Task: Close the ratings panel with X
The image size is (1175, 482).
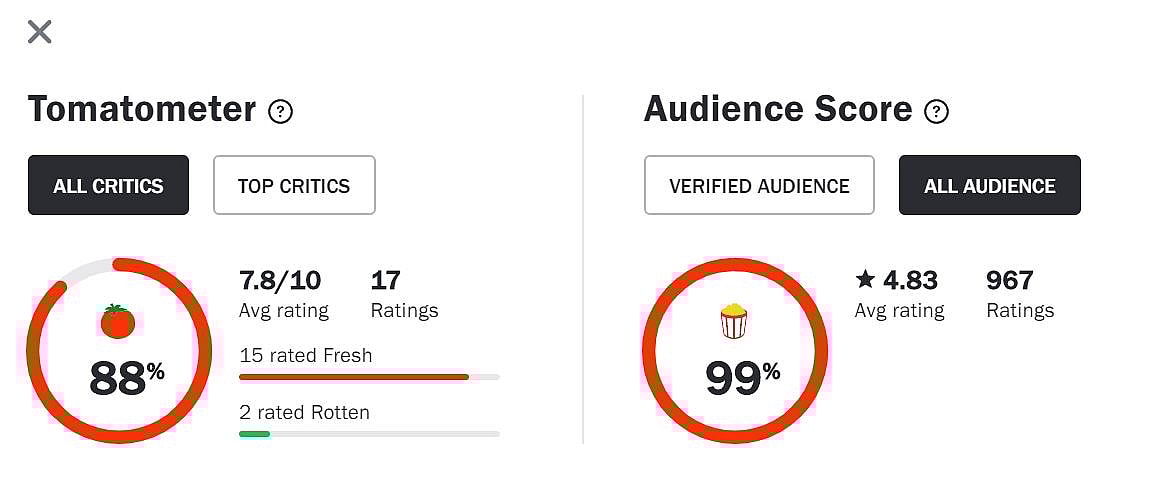Action: pyautogui.click(x=39, y=33)
